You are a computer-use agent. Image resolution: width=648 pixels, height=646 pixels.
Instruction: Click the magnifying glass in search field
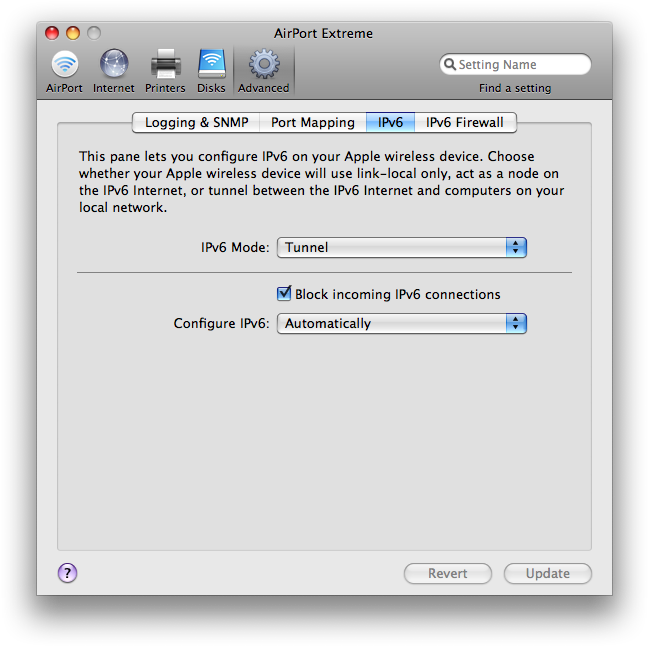point(450,64)
